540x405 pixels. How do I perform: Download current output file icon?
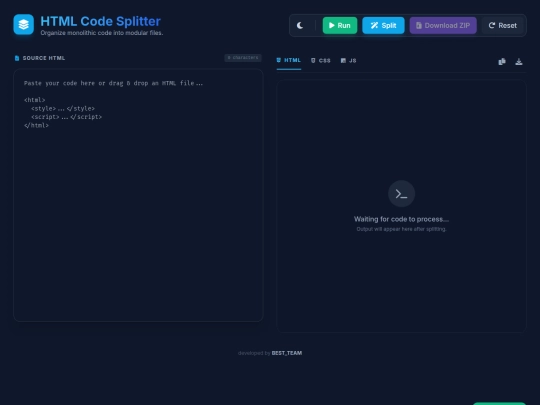pos(519,62)
